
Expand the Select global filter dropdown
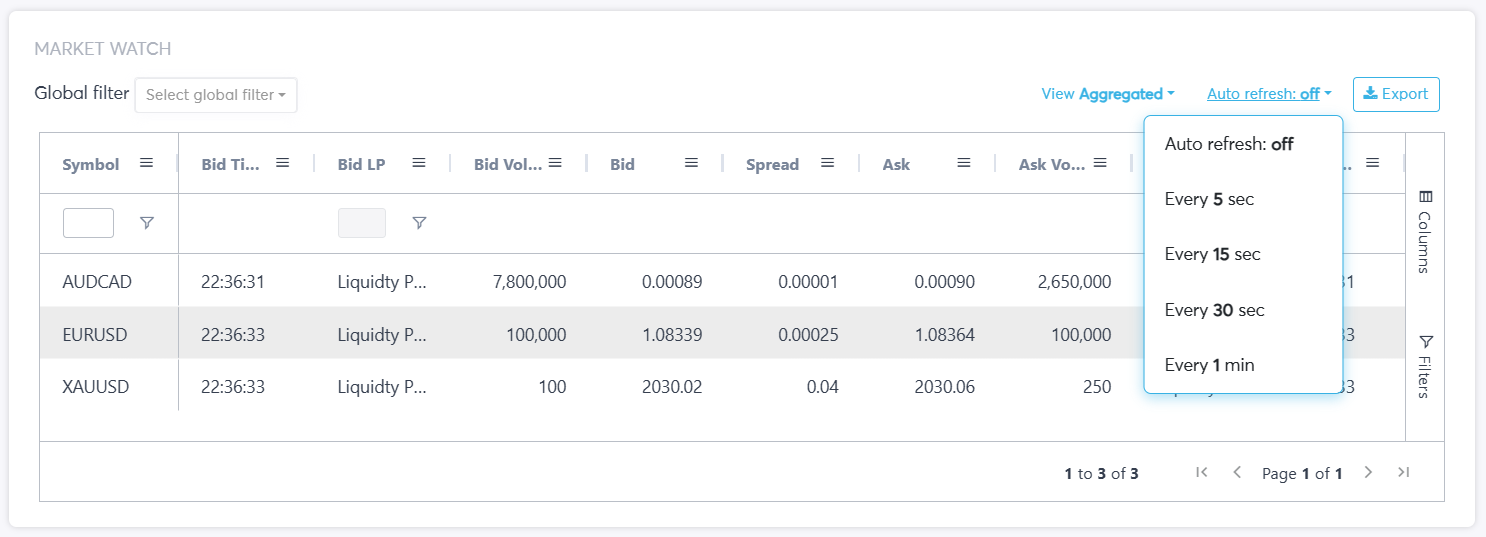click(x=216, y=95)
